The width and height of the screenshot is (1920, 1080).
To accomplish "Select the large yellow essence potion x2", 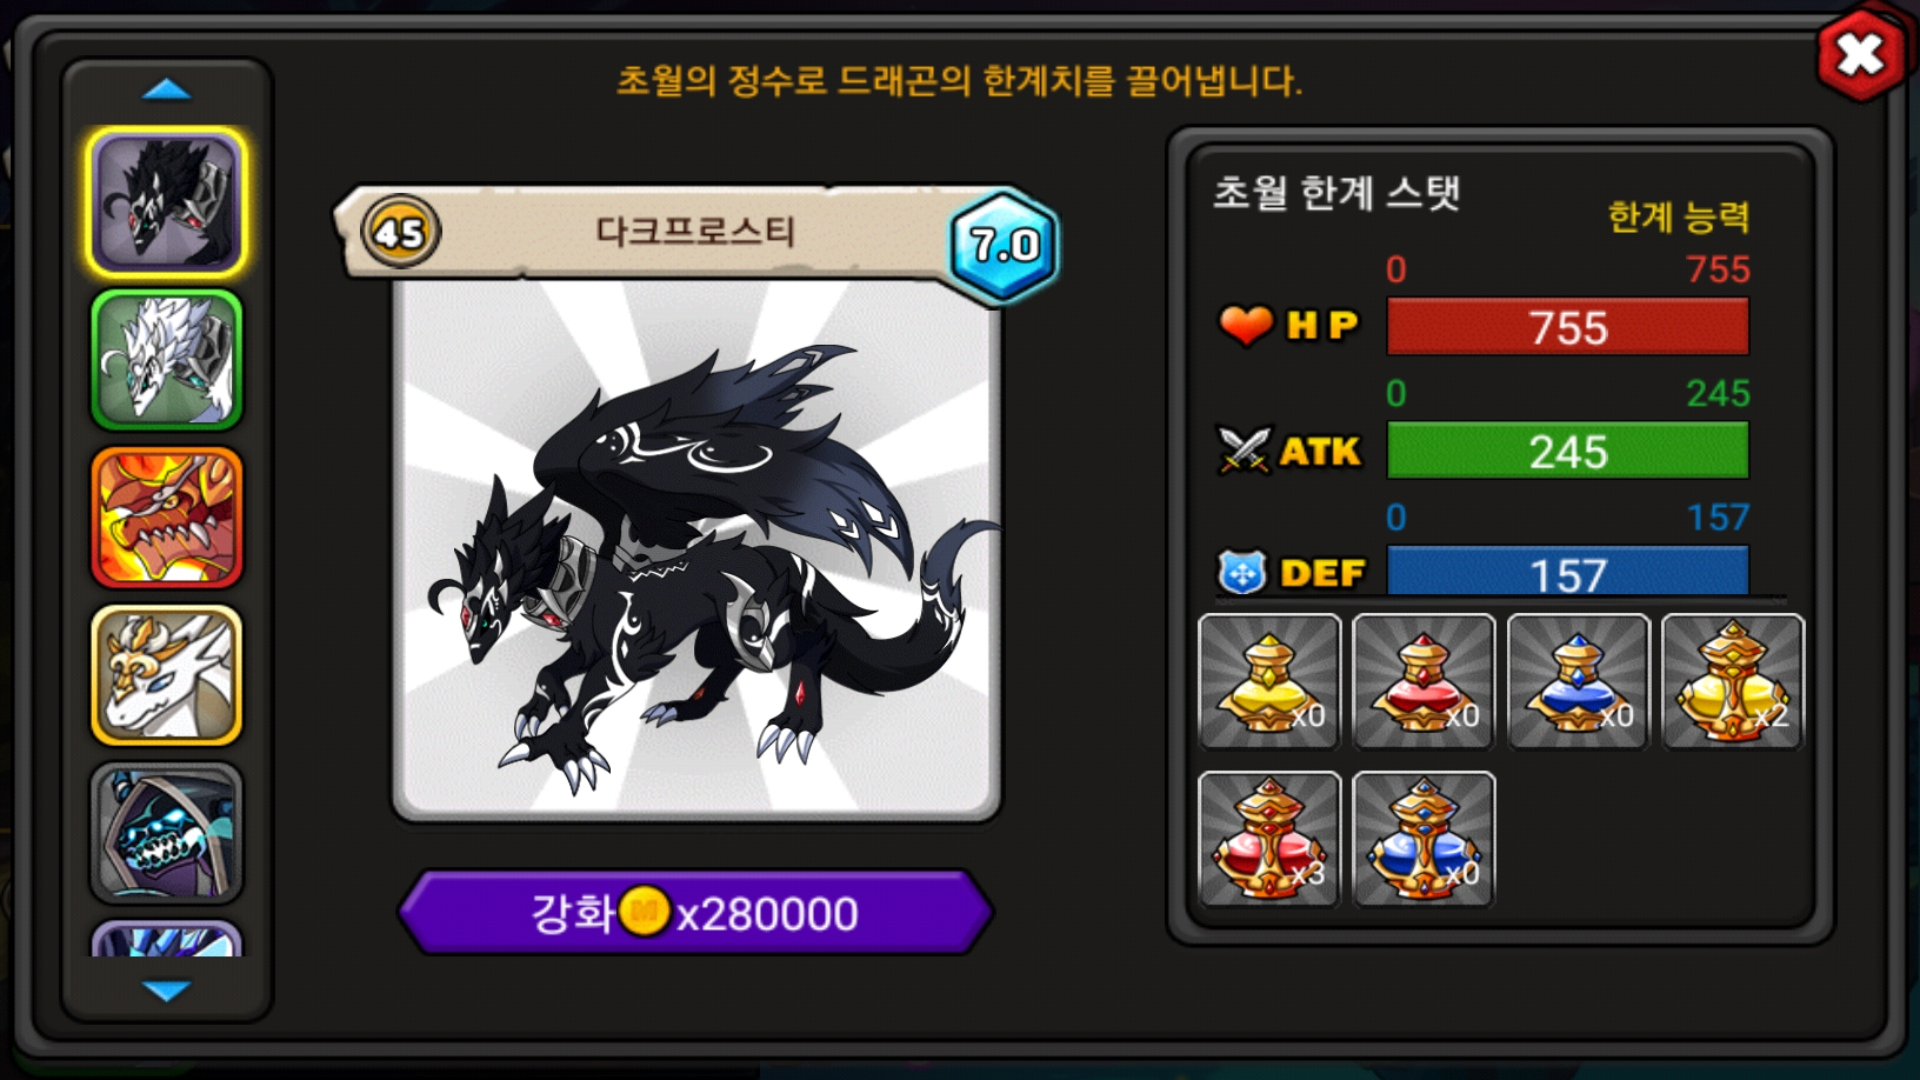I will [x=1733, y=682].
